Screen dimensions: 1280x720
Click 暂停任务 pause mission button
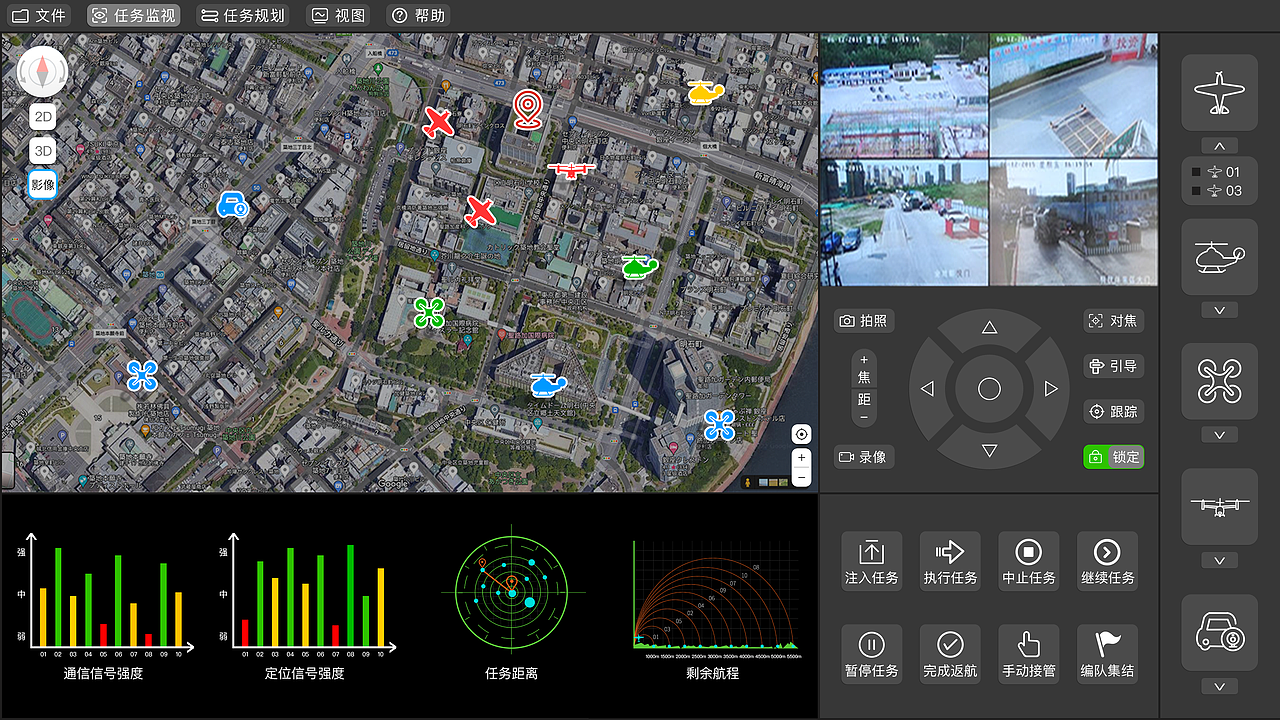tap(871, 654)
